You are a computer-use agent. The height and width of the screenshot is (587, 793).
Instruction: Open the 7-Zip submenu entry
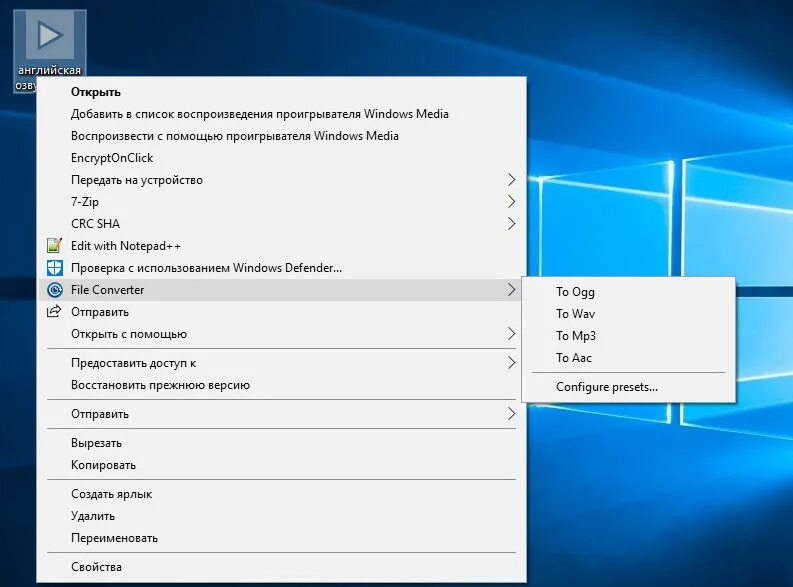tap(281, 202)
